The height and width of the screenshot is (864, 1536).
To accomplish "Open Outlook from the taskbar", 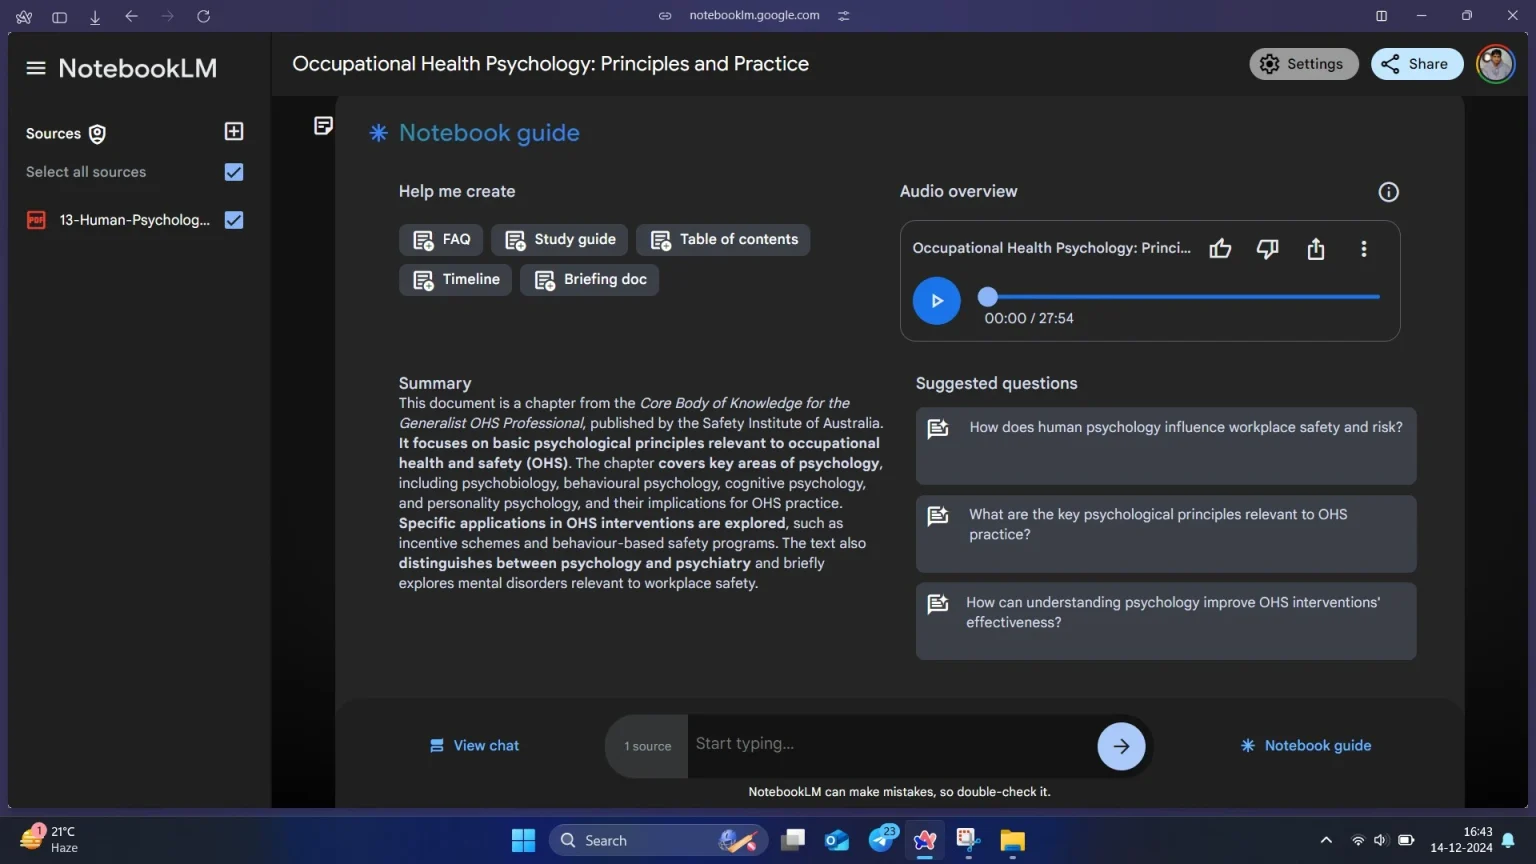I will pos(836,841).
